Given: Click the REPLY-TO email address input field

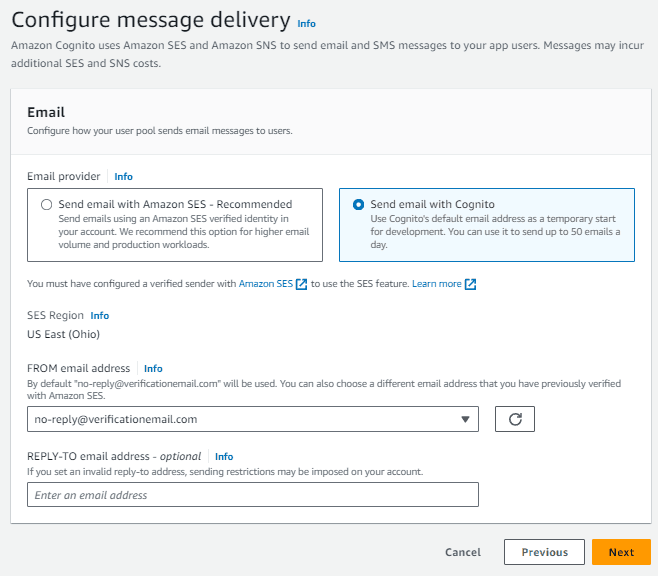Looking at the screenshot, I should [x=253, y=495].
